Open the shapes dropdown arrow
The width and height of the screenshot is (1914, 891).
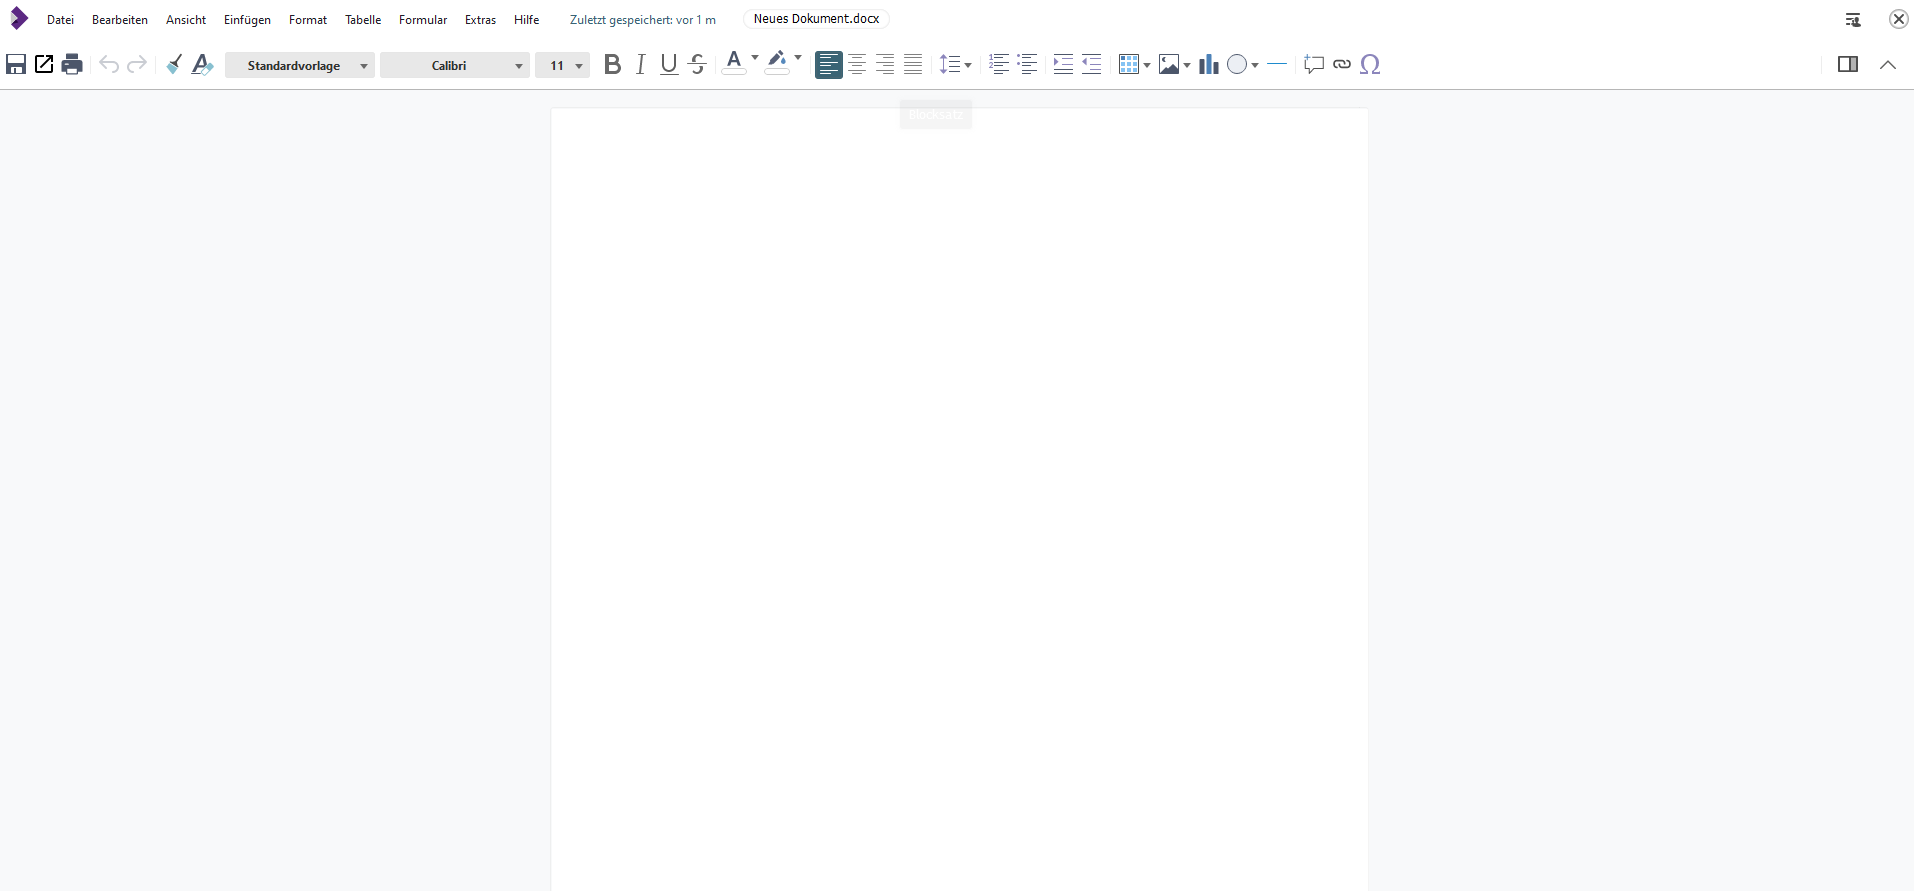coord(1255,66)
